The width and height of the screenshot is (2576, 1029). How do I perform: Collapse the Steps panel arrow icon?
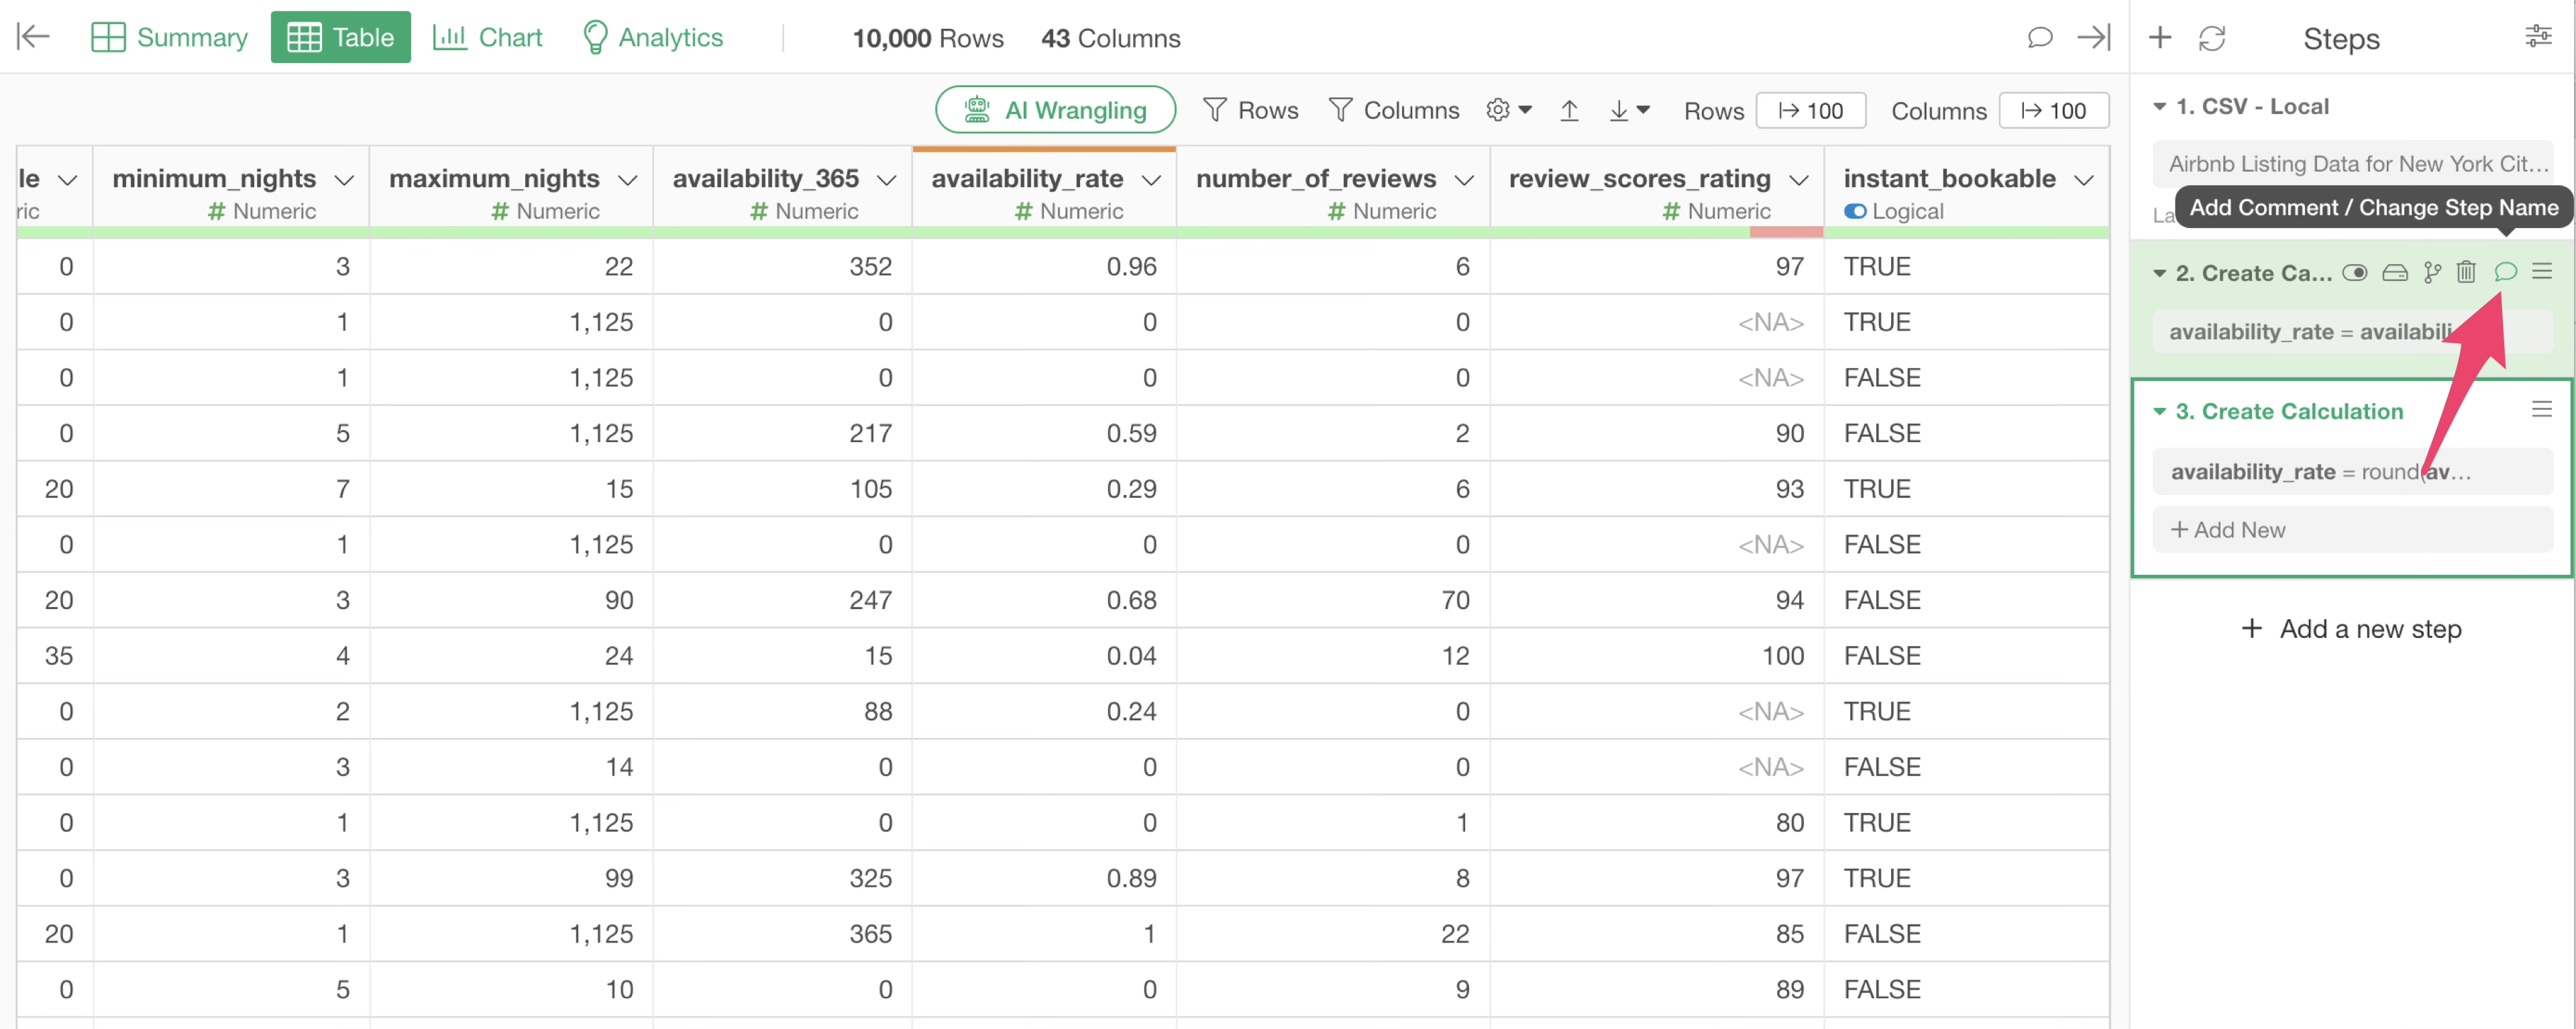[2093, 37]
